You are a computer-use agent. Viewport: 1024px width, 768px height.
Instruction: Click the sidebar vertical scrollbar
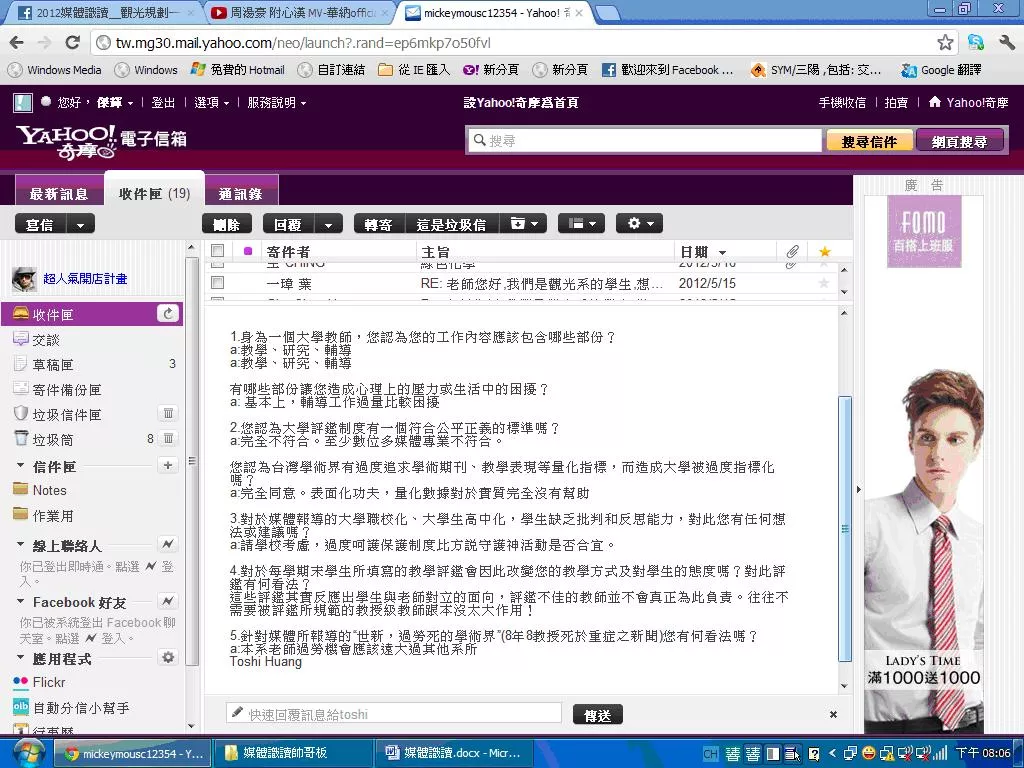(191, 461)
